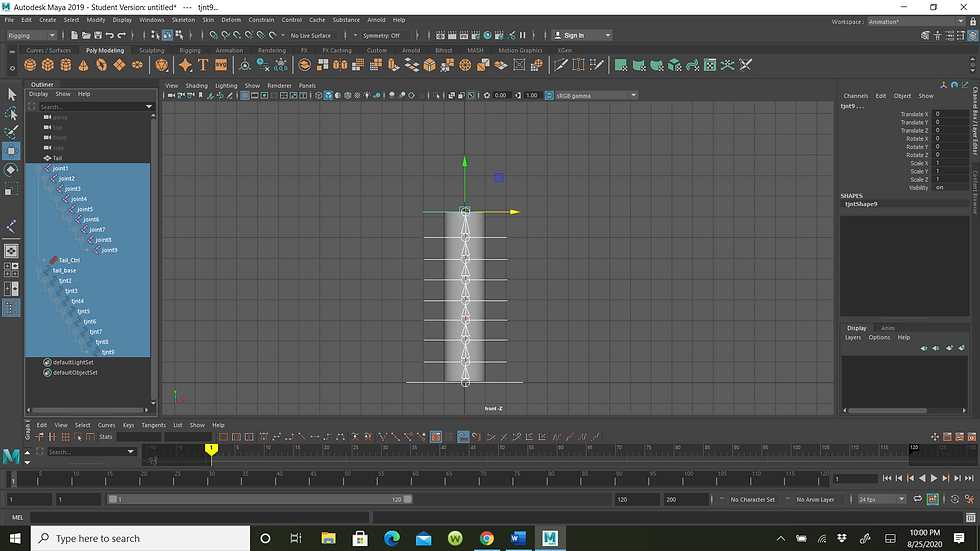Click the SVG shelf icon
This screenshot has width=980, height=551.
pyautogui.click(x=221, y=65)
